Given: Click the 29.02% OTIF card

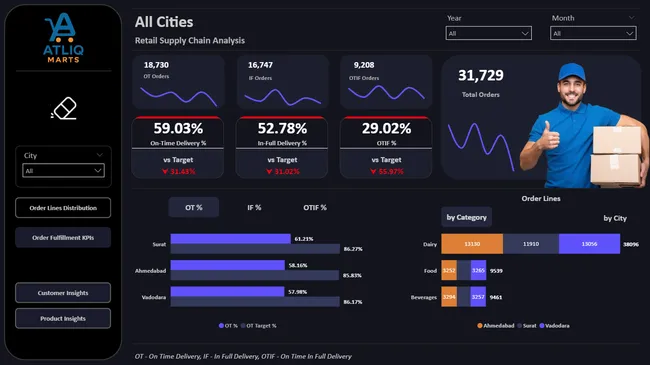Looking at the screenshot, I should coord(386,147).
